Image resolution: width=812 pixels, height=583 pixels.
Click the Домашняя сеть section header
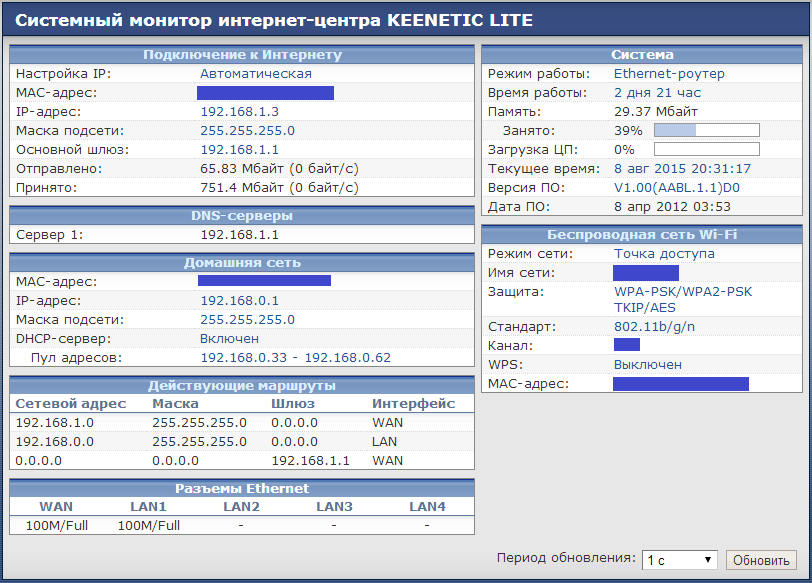(242, 263)
